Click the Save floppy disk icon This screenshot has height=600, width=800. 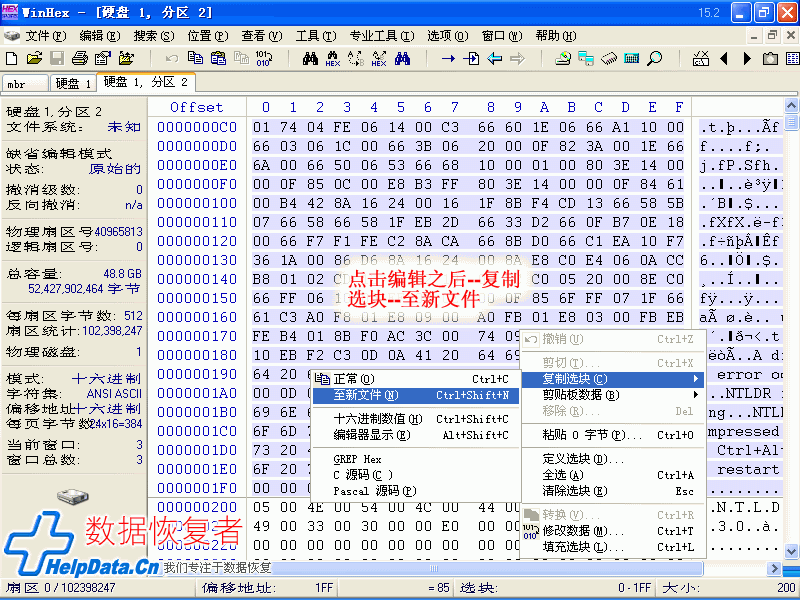(57, 58)
